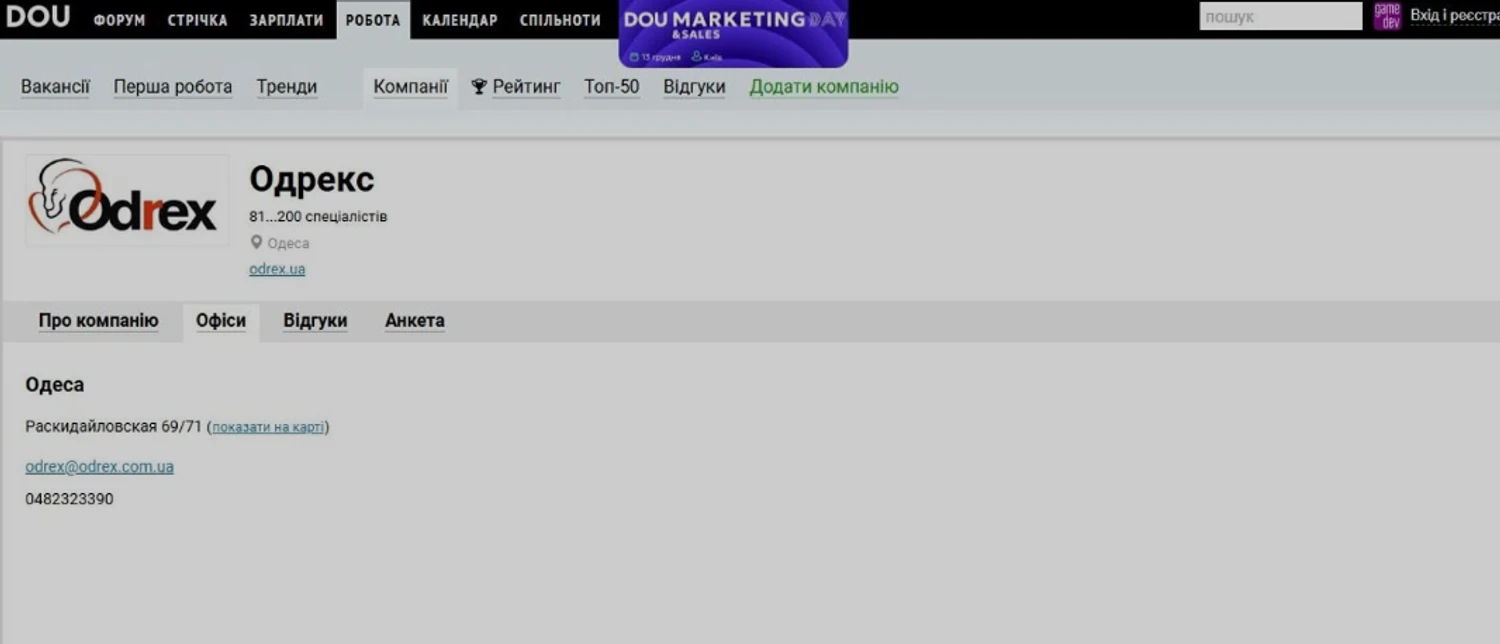This screenshot has height=644, width=1500.
Task: Switch to the Про компанію tab
Action: click(x=98, y=321)
